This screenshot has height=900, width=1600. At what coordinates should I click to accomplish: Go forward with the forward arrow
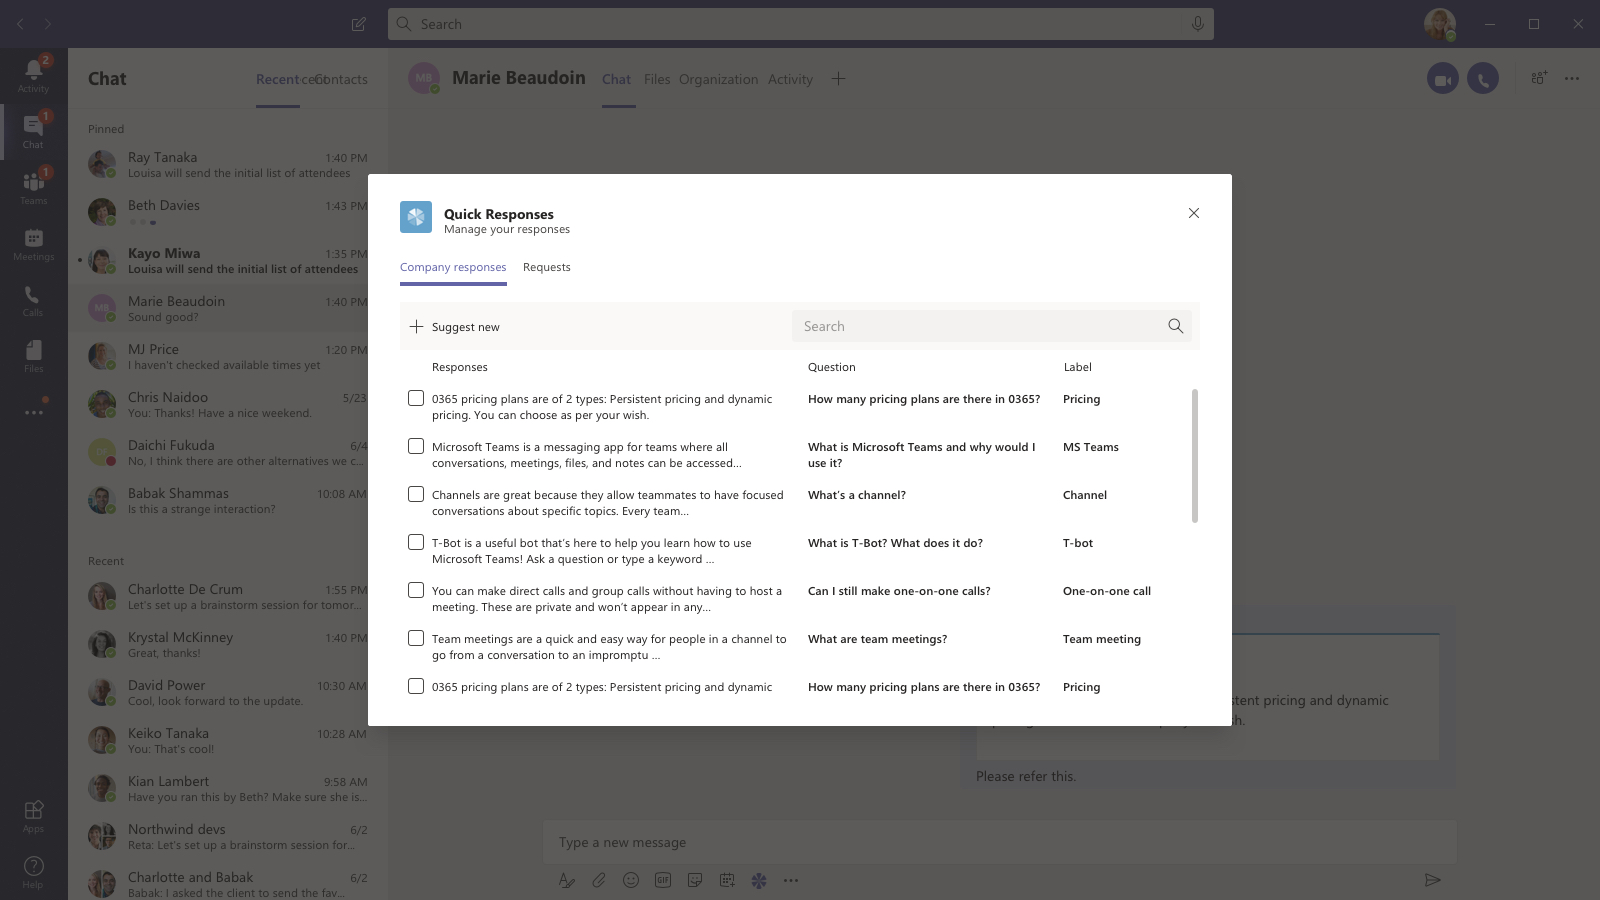pyautogui.click(x=47, y=24)
